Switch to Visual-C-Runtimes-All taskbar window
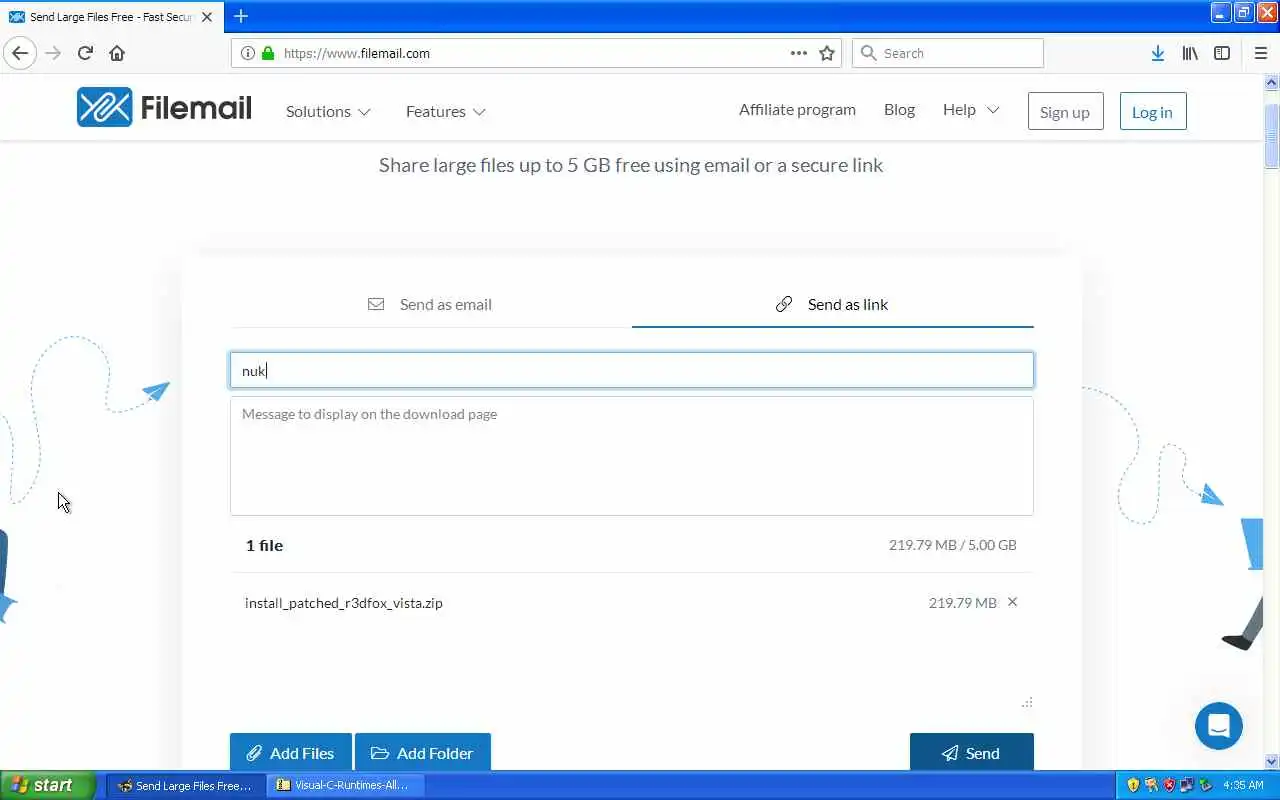Screen dimensions: 1280x800 point(345,785)
